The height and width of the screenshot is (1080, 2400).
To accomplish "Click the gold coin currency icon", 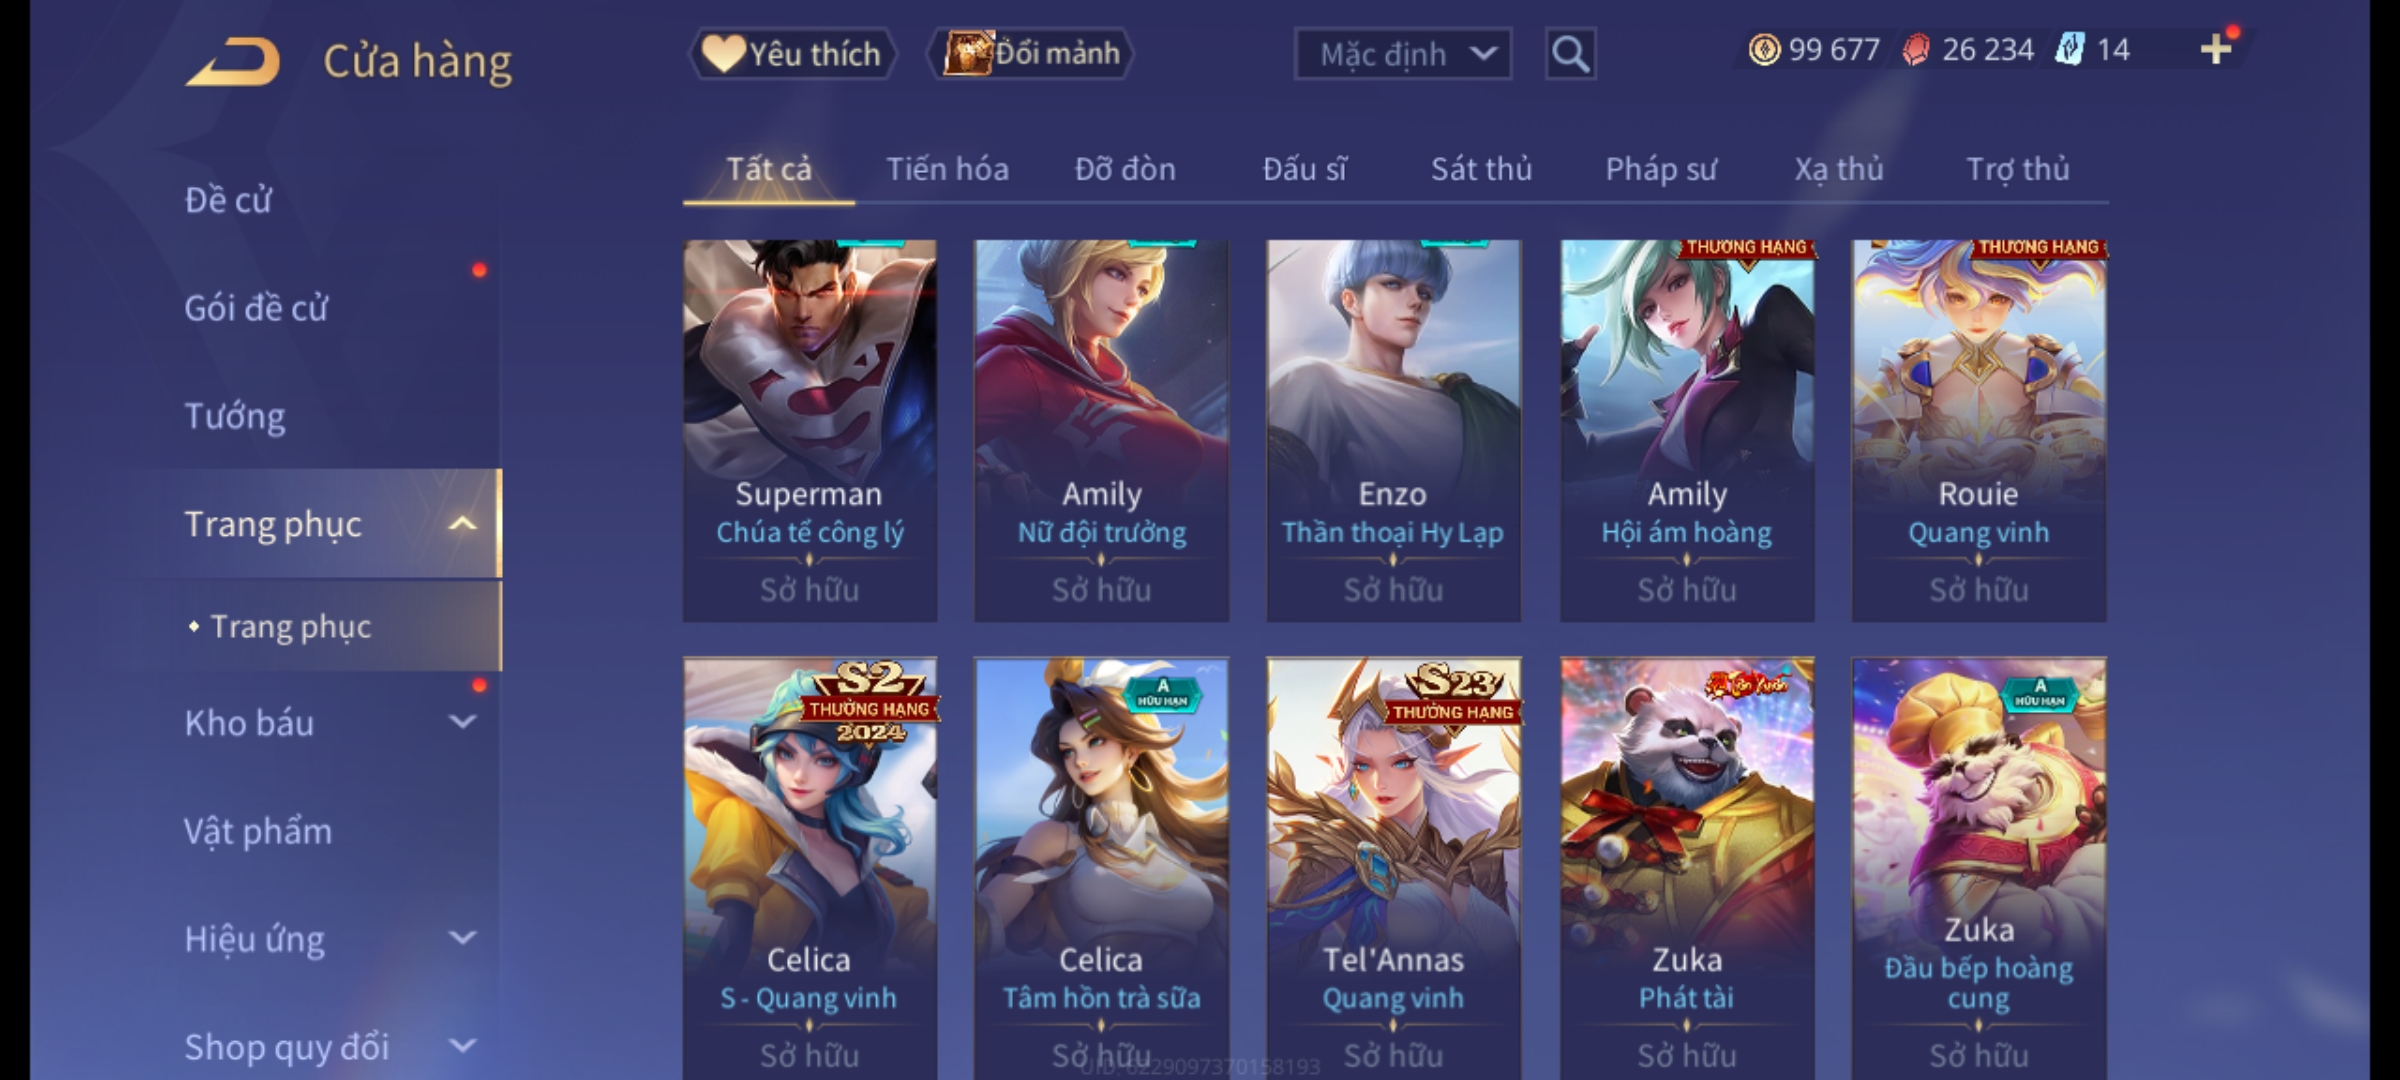I will (1764, 49).
